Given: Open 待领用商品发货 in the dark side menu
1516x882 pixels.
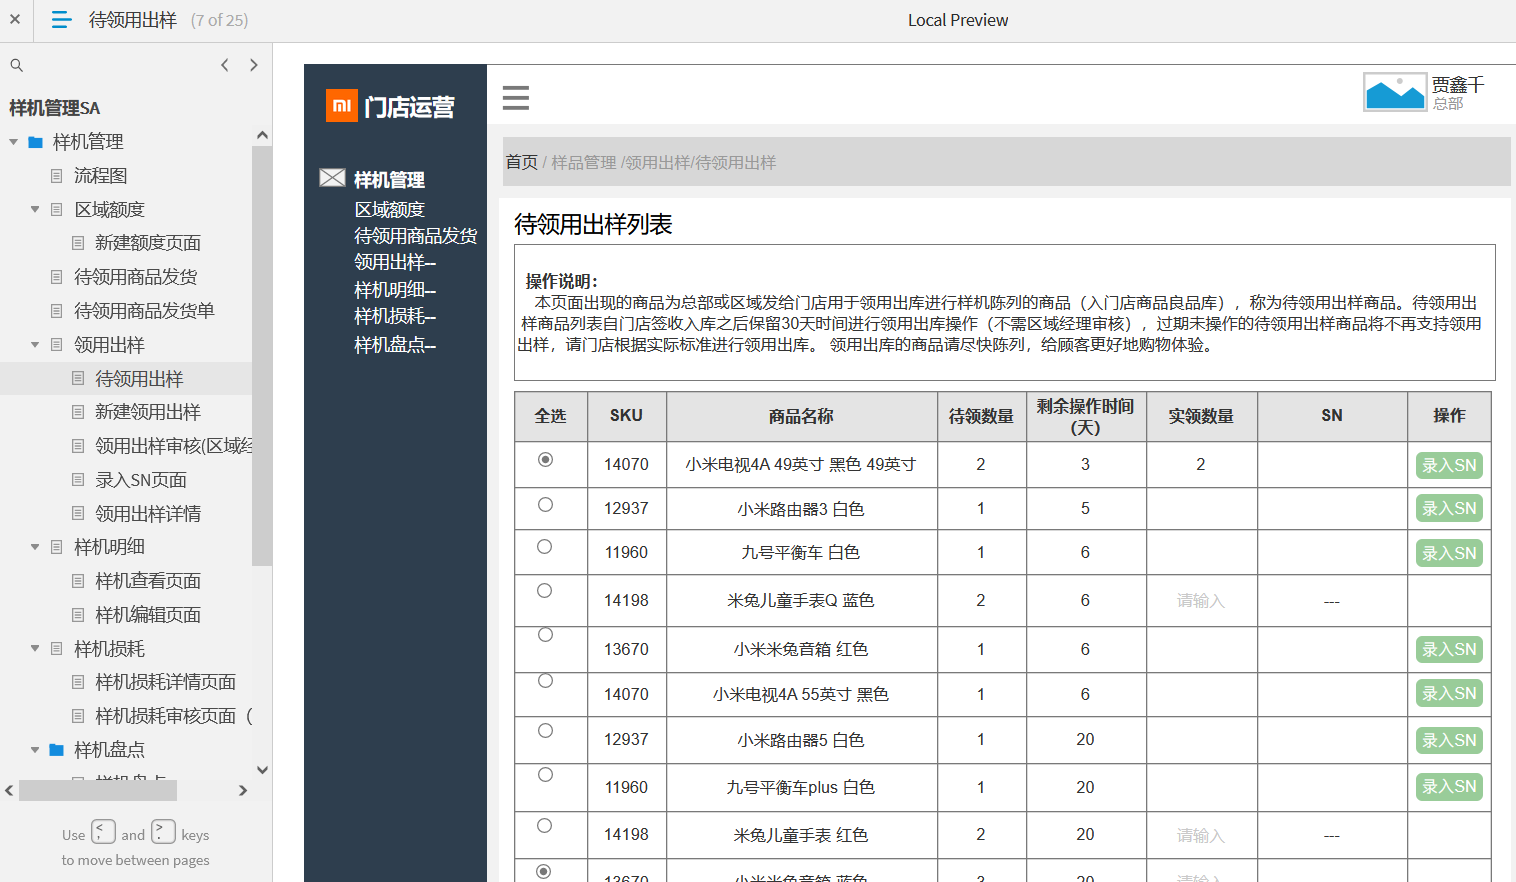Looking at the screenshot, I should 415,236.
